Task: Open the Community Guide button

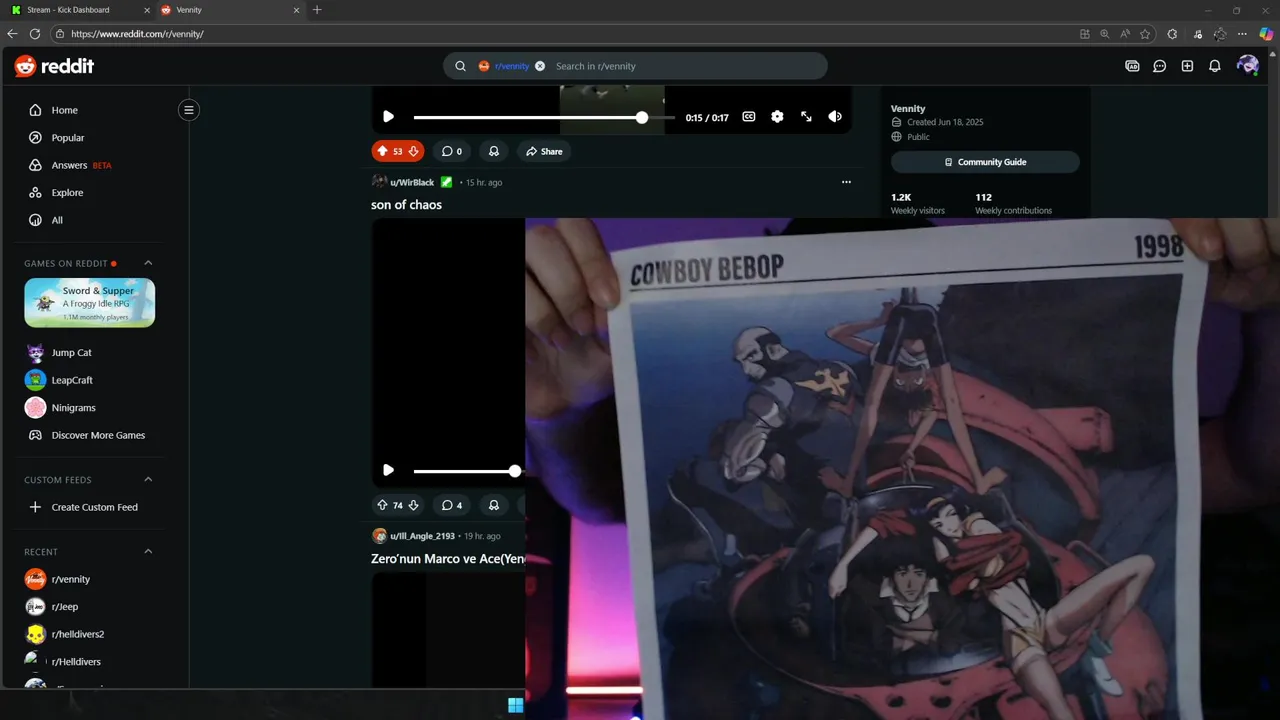Action: point(985,162)
